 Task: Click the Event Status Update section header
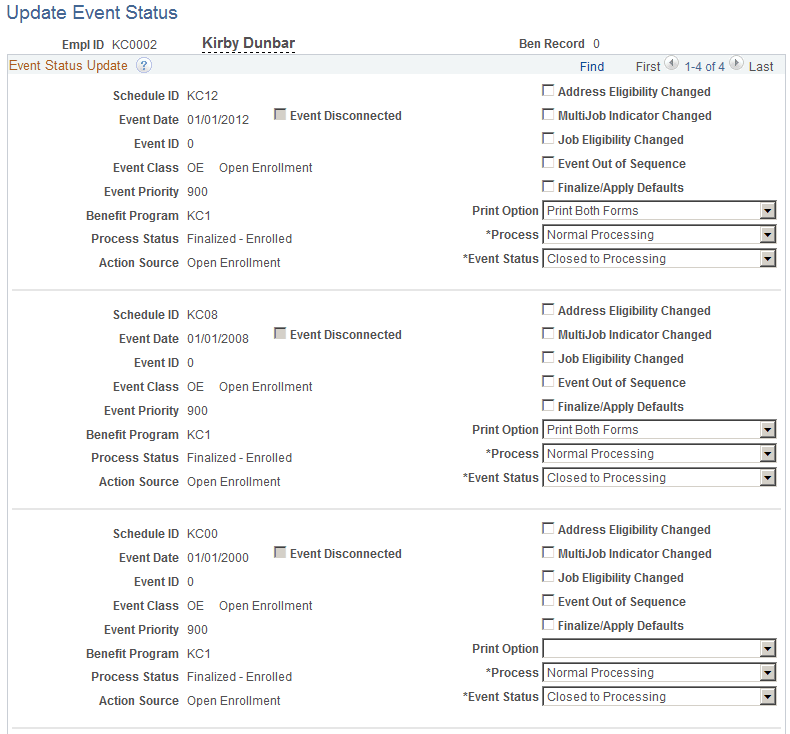(68, 65)
